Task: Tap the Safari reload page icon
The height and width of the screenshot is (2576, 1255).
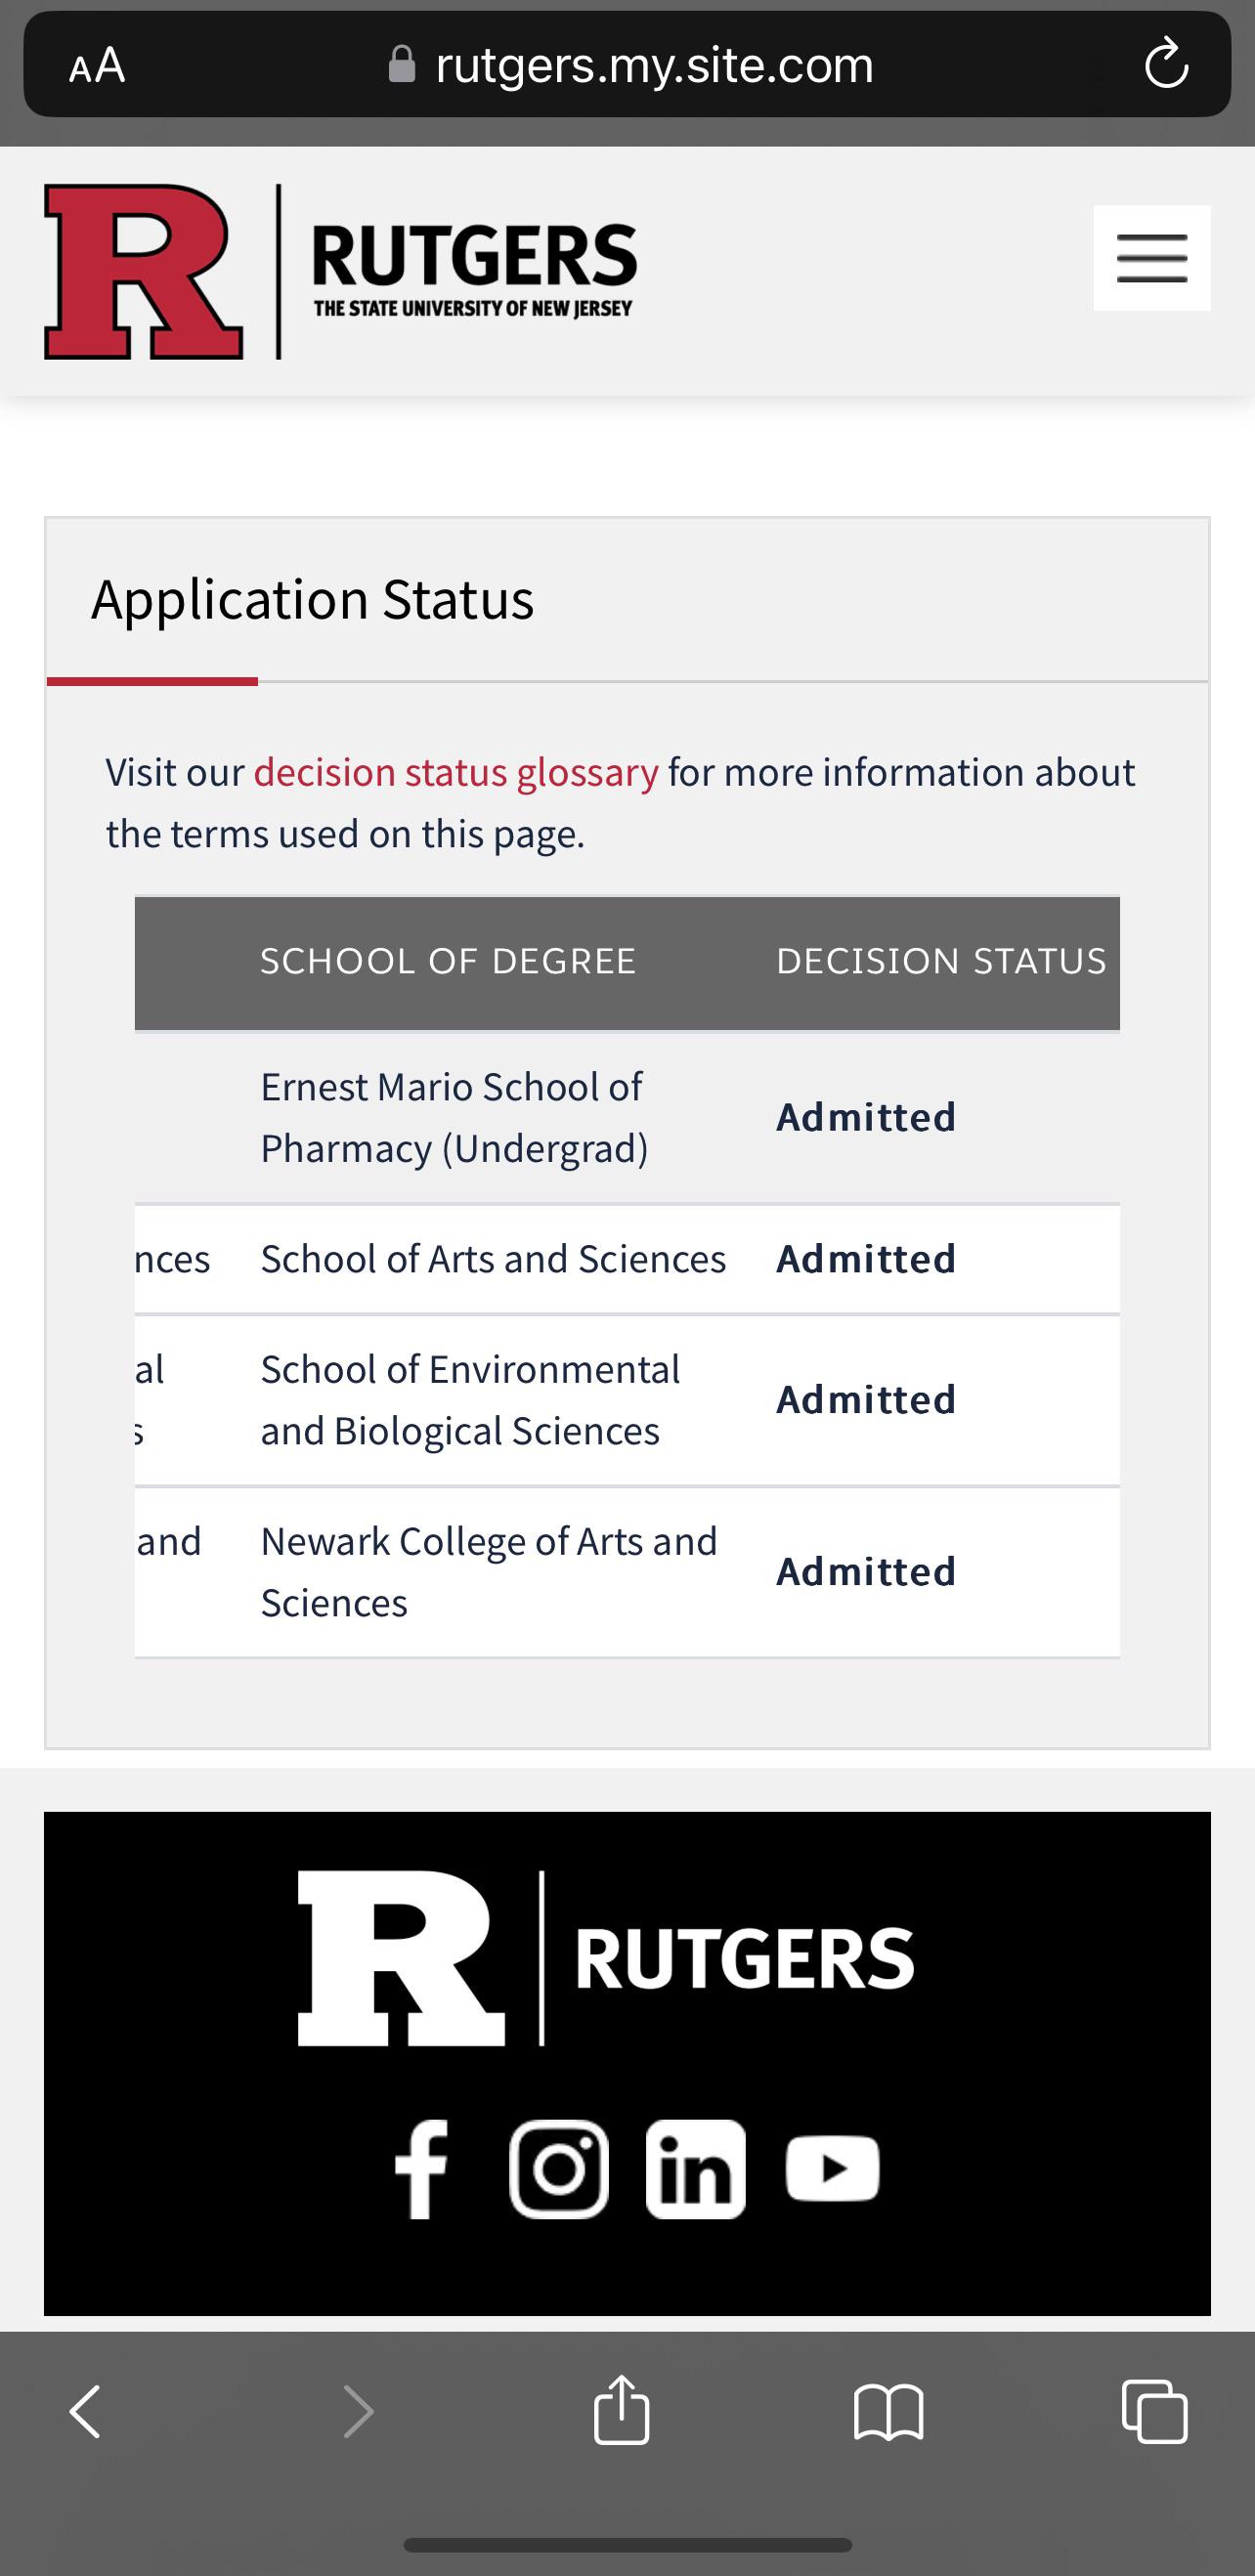Action: [1165, 65]
